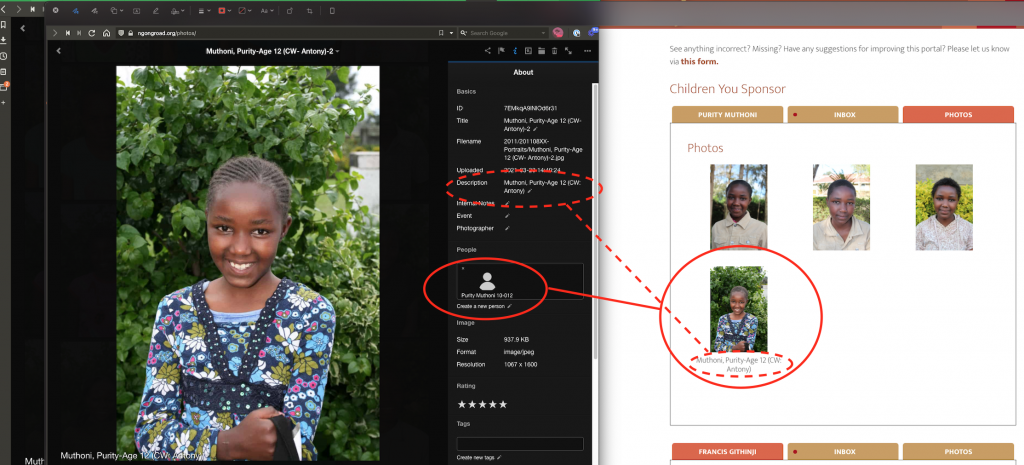
Task: Click the About panel scrollbar
Action: click(595, 219)
